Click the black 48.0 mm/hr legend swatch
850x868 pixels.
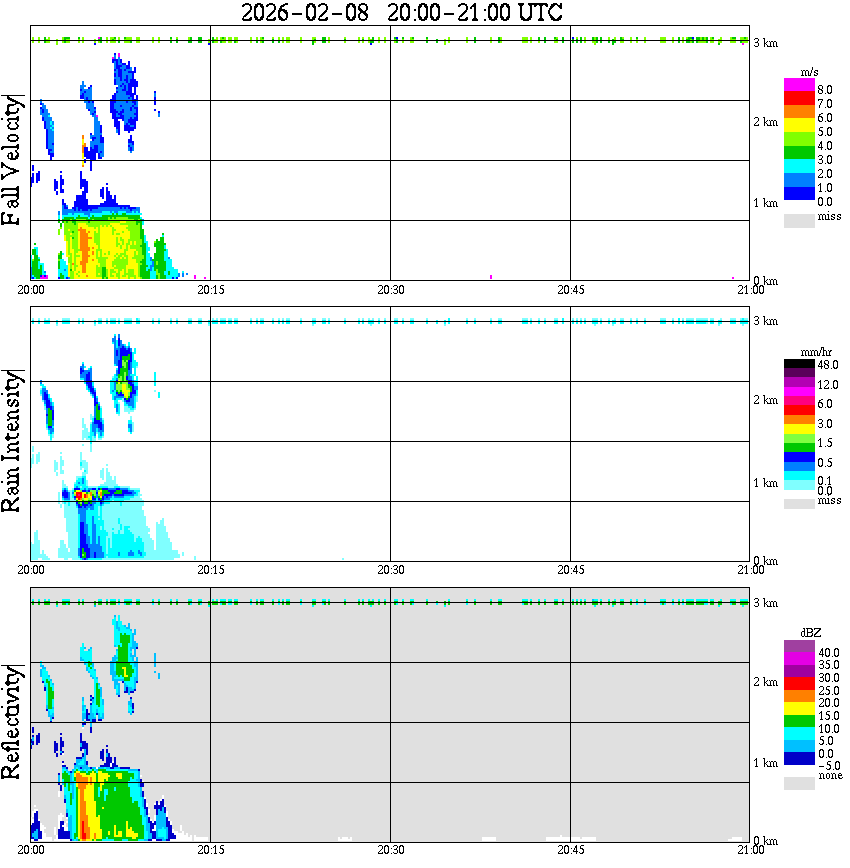pyautogui.click(x=799, y=364)
